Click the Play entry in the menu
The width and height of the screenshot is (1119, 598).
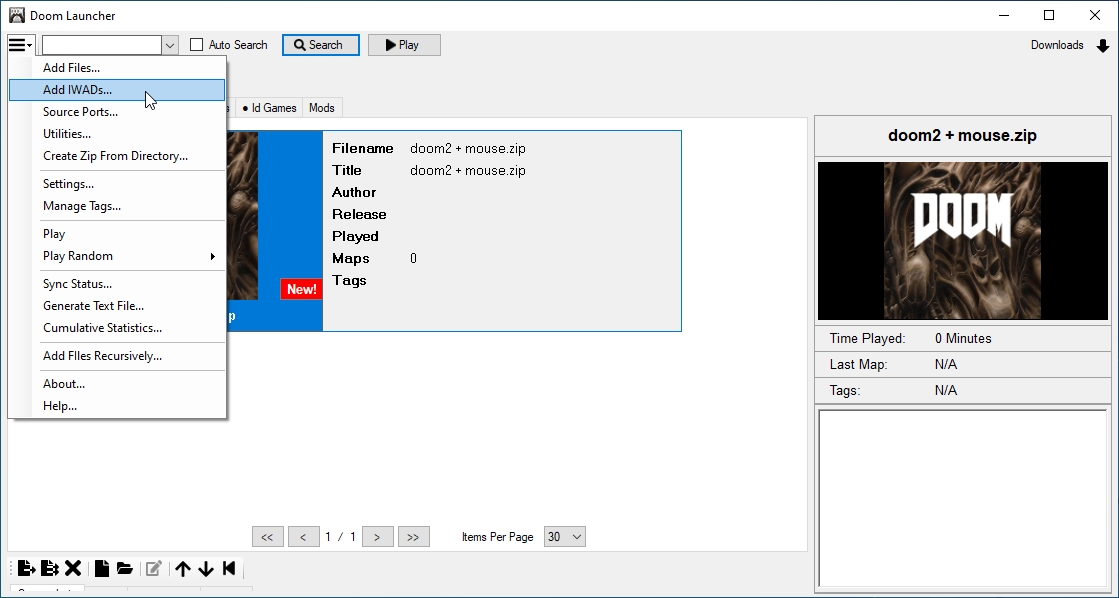point(117,234)
